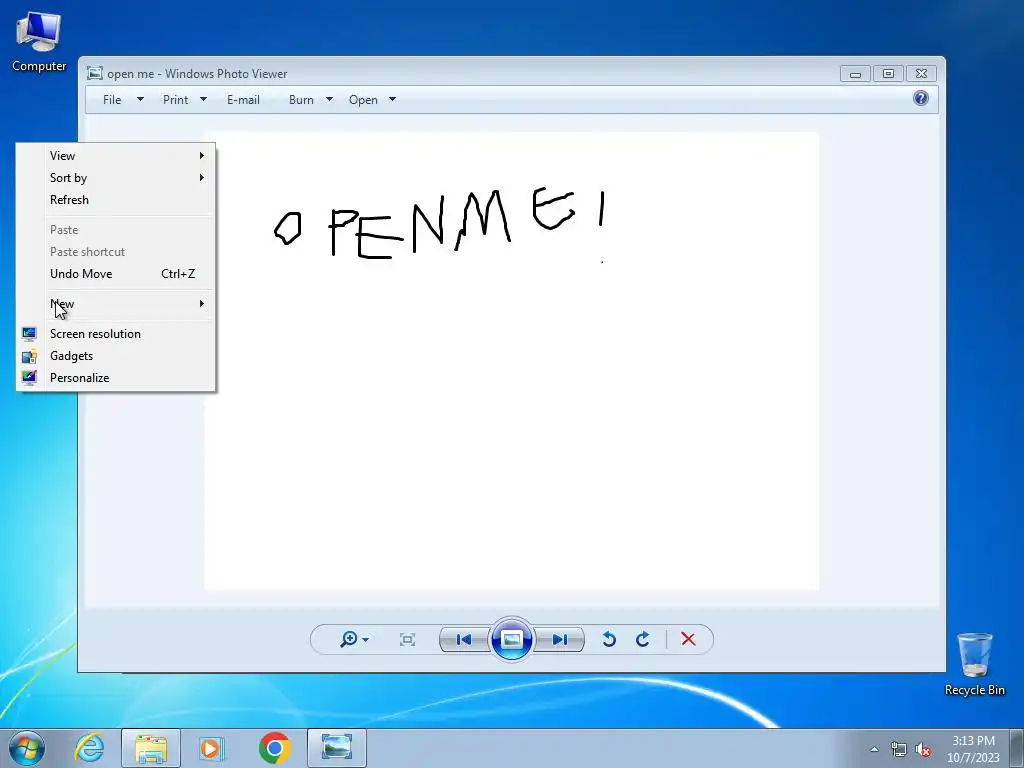The width and height of the screenshot is (1024, 768).
Task: Expand the File dropdown arrow
Action: pyautogui.click(x=140, y=100)
